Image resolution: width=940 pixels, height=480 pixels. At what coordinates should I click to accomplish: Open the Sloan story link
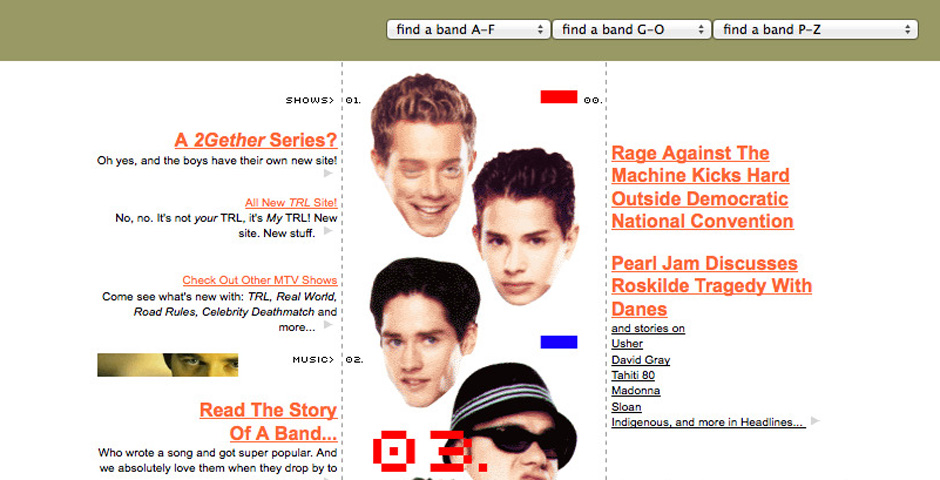[x=626, y=407]
